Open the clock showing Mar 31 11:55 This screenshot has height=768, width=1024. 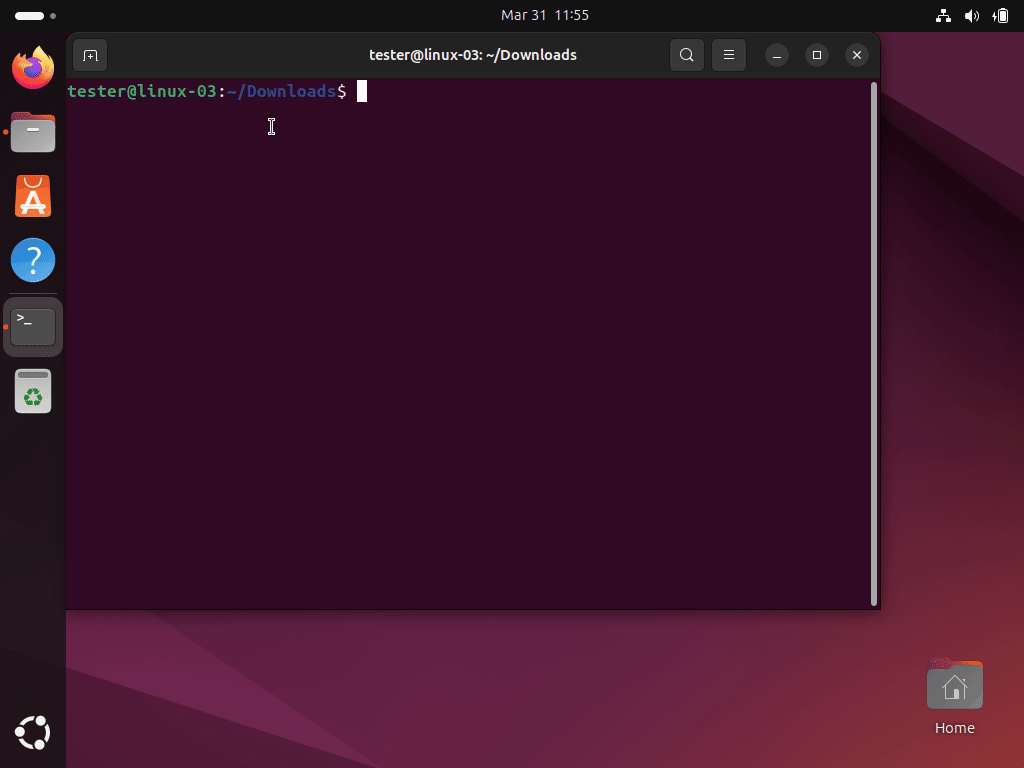click(544, 16)
